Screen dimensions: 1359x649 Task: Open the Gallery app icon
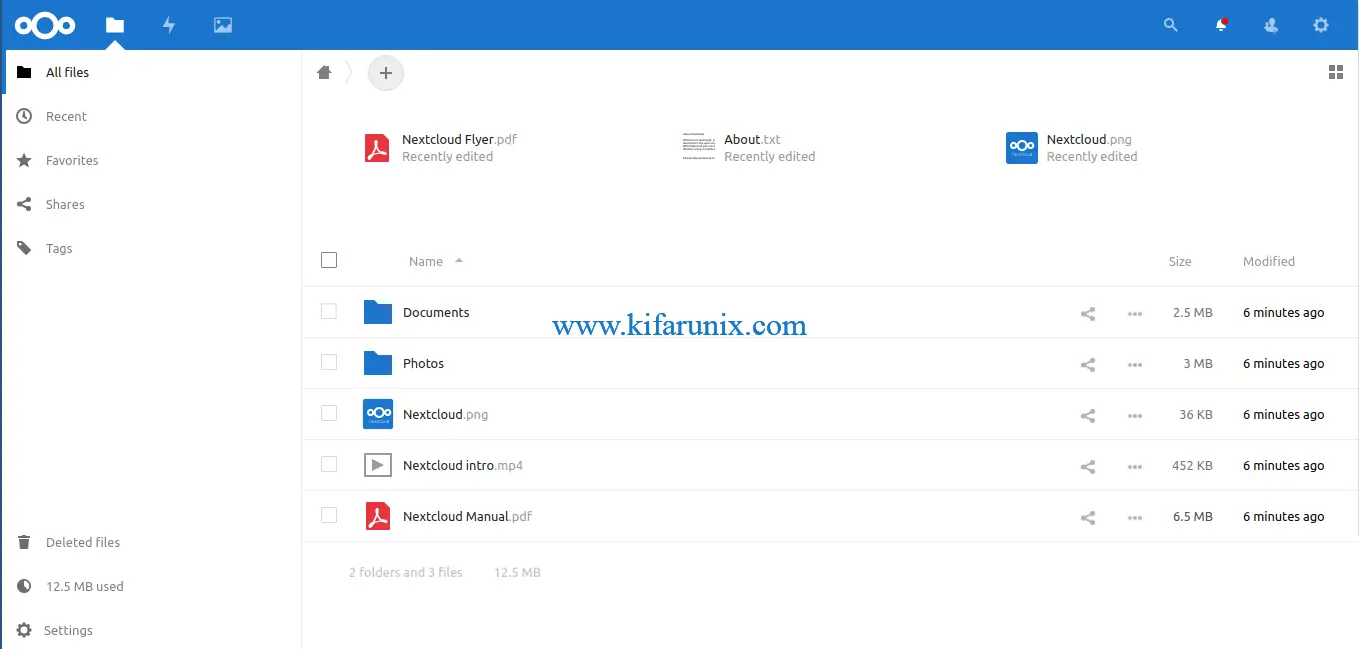(x=223, y=25)
